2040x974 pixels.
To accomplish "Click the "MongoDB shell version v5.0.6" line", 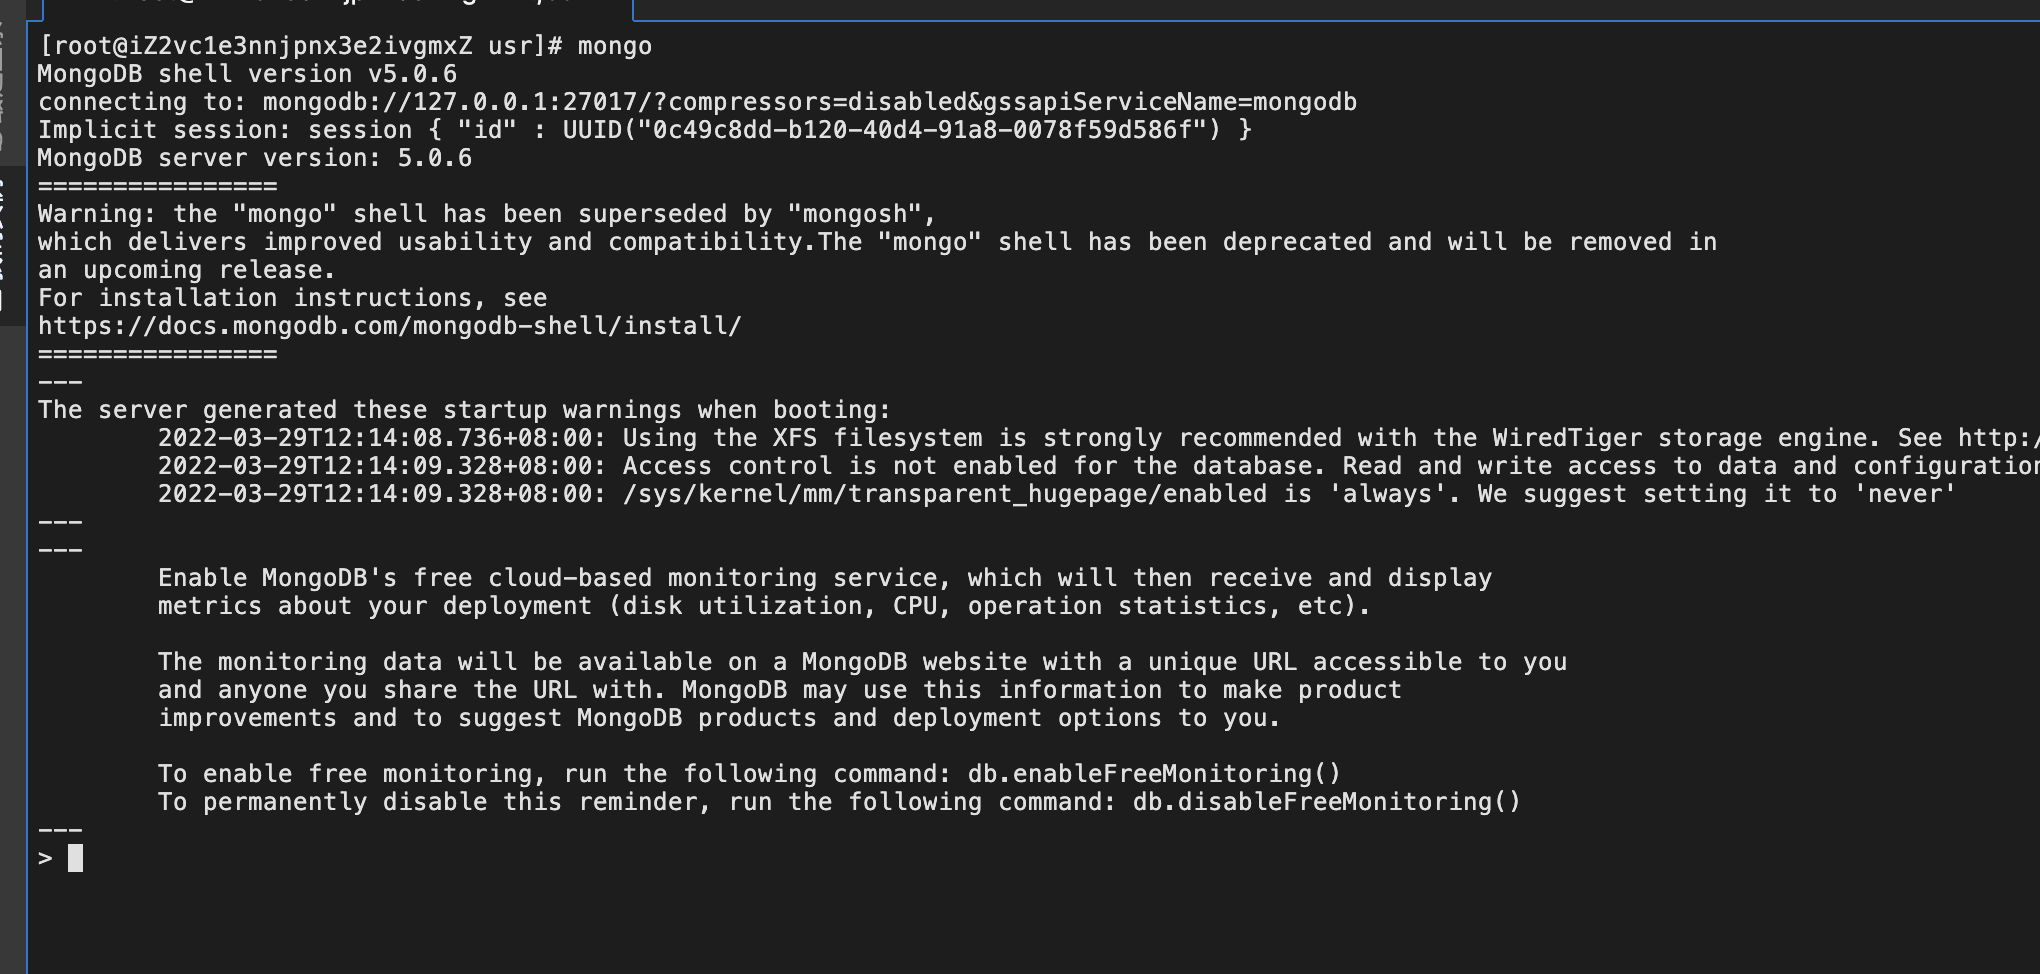I will point(247,74).
